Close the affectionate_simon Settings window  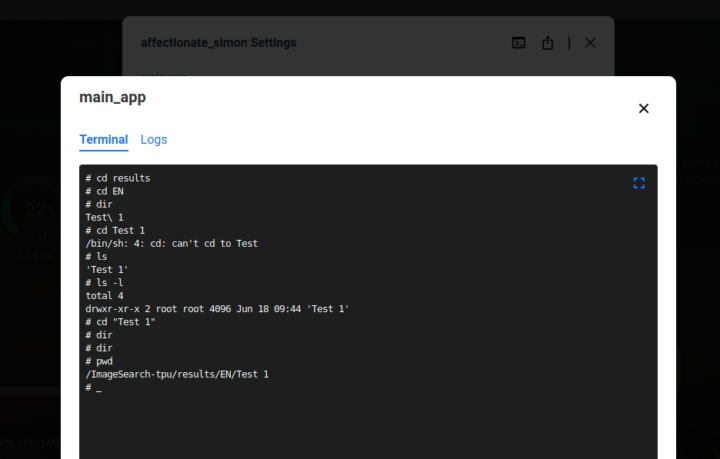point(590,43)
